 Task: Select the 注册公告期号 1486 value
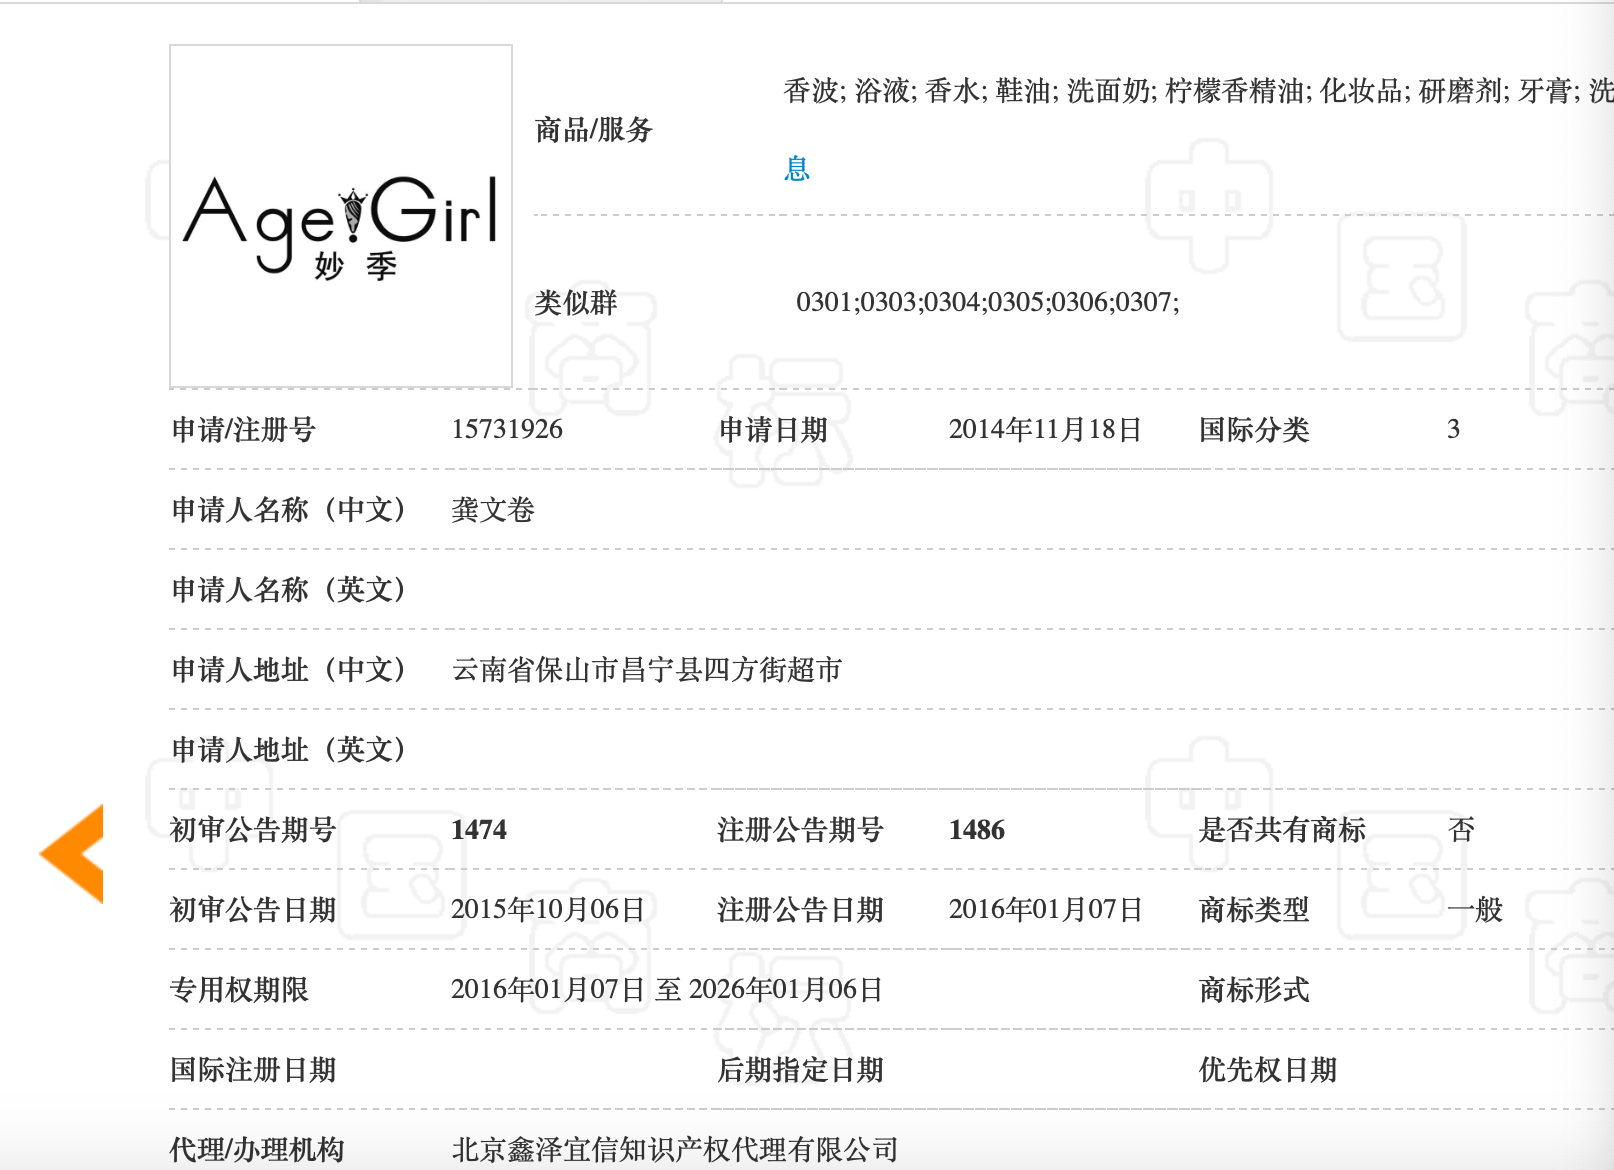[977, 830]
